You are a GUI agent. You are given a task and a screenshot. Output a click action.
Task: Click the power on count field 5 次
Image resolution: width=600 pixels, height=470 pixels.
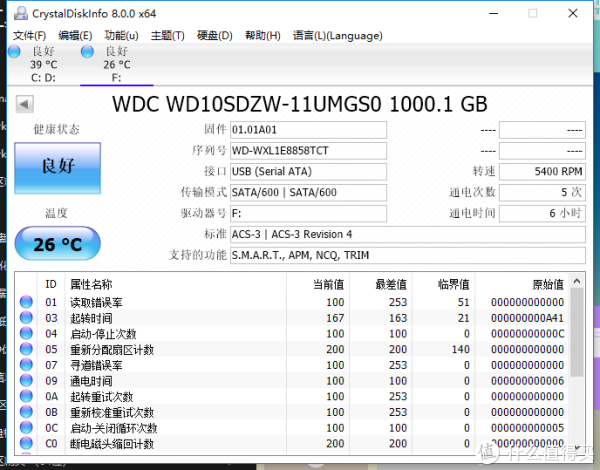coord(542,193)
